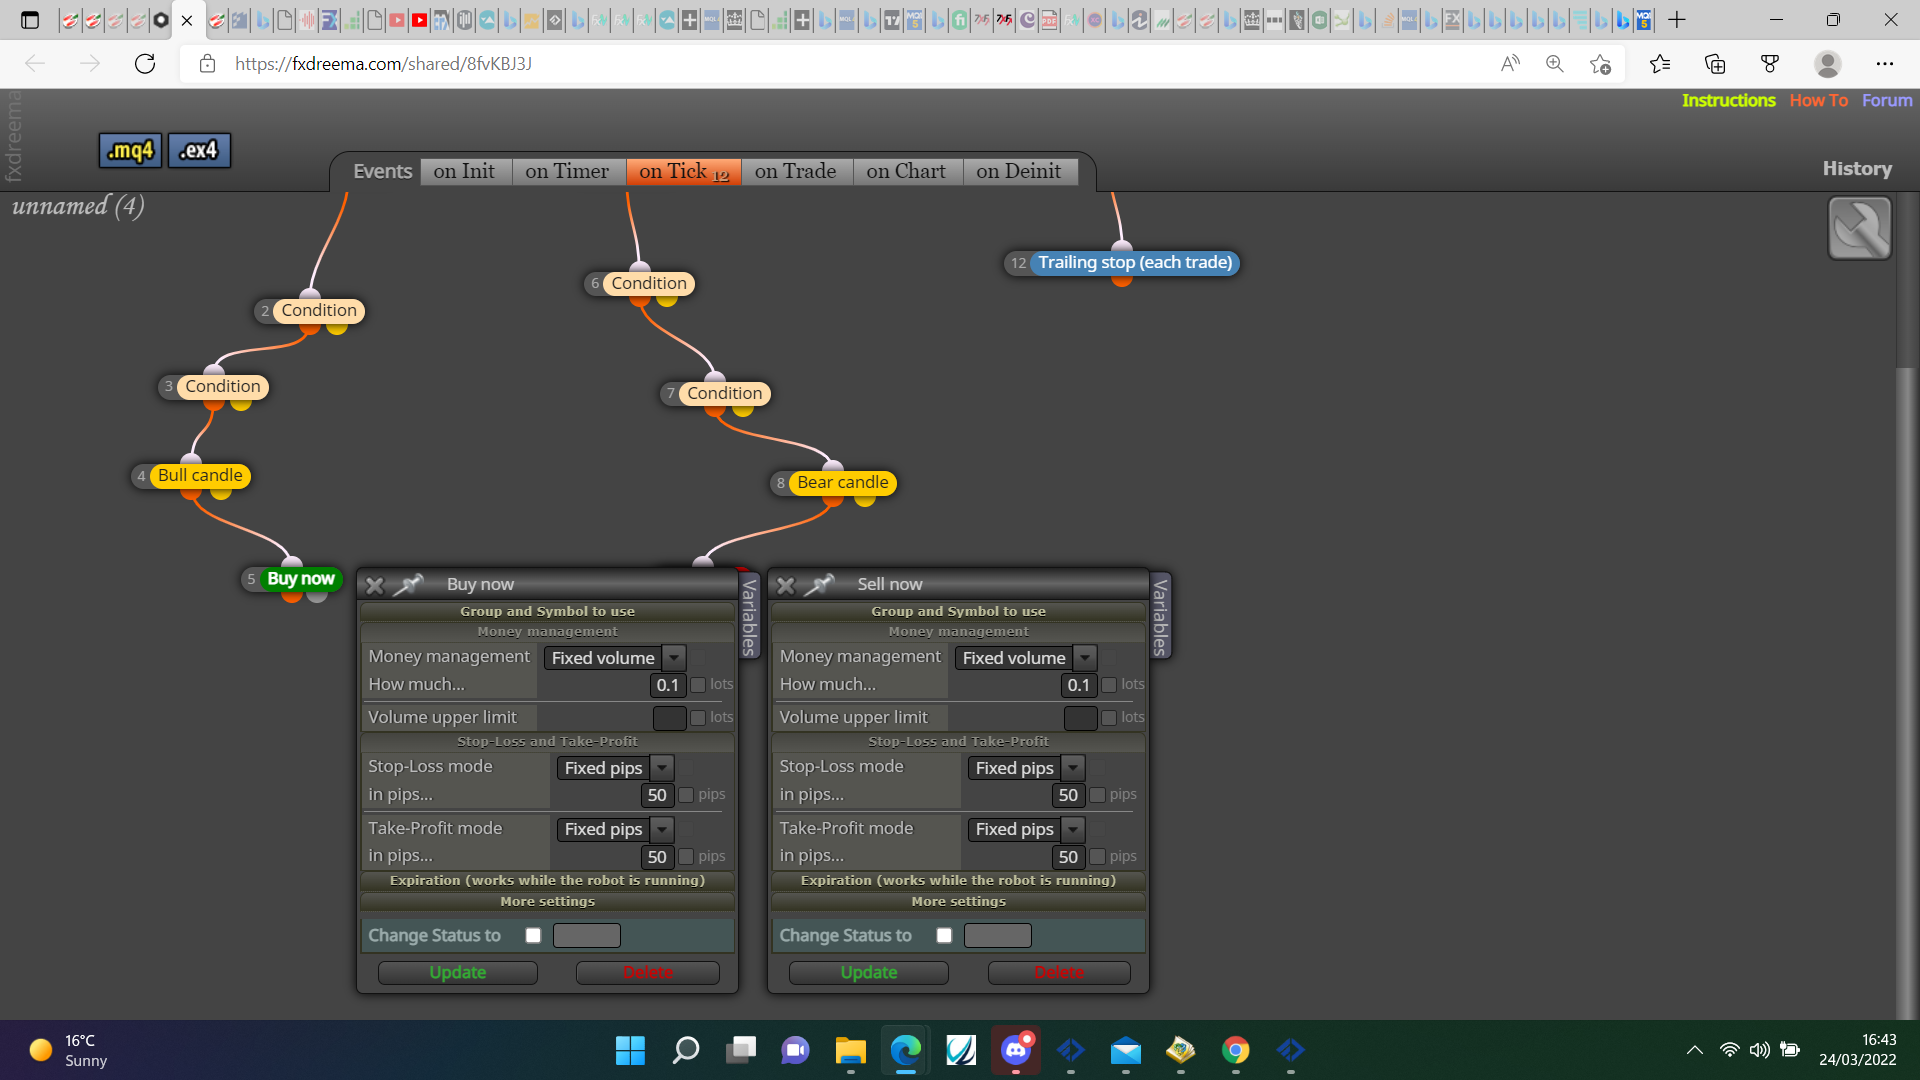This screenshot has width=1920, height=1080.
Task: Open Discord from taskbar
Action: pos(1016,1050)
